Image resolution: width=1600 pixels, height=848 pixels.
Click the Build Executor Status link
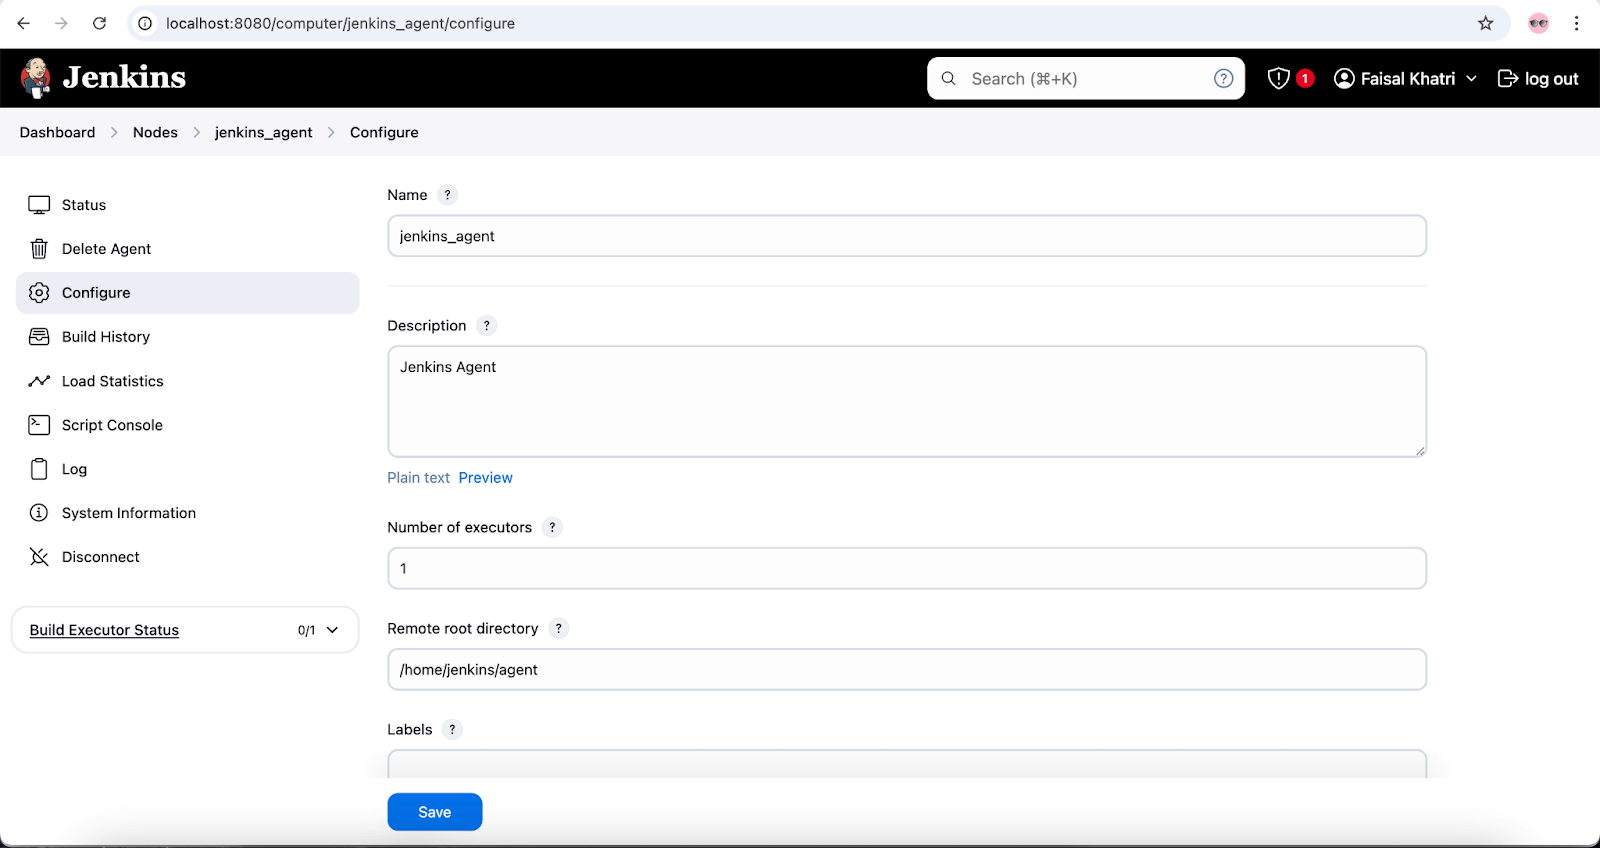(x=104, y=630)
